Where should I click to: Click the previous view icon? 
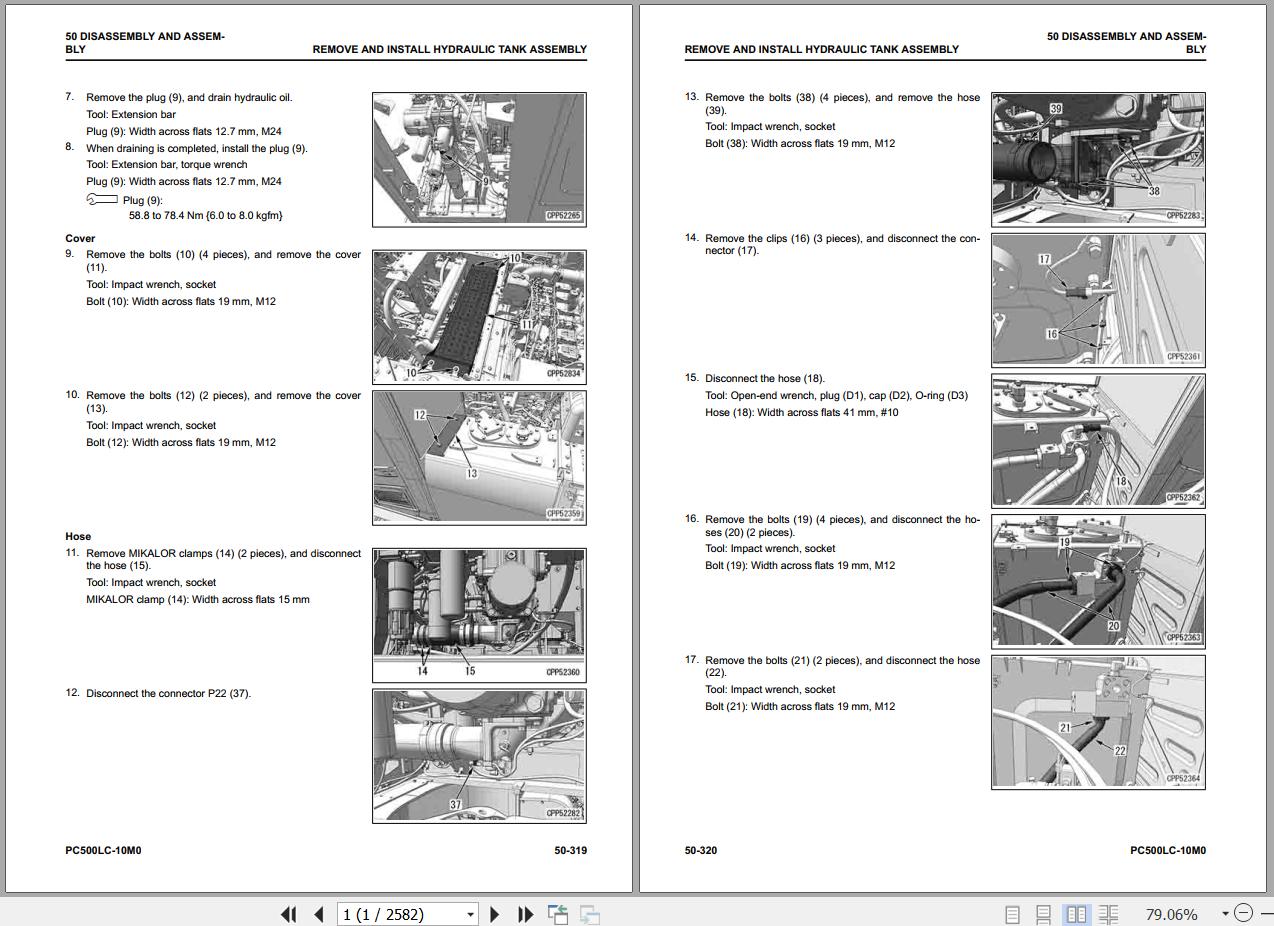558,914
